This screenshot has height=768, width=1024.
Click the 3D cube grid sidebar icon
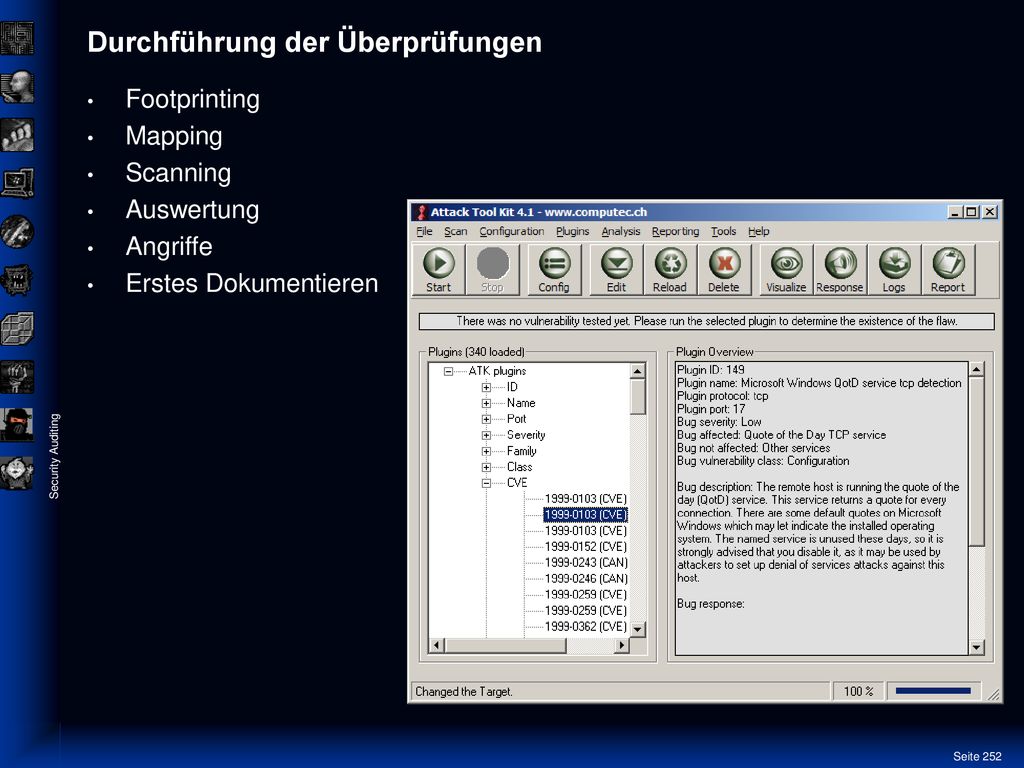coord(17,328)
